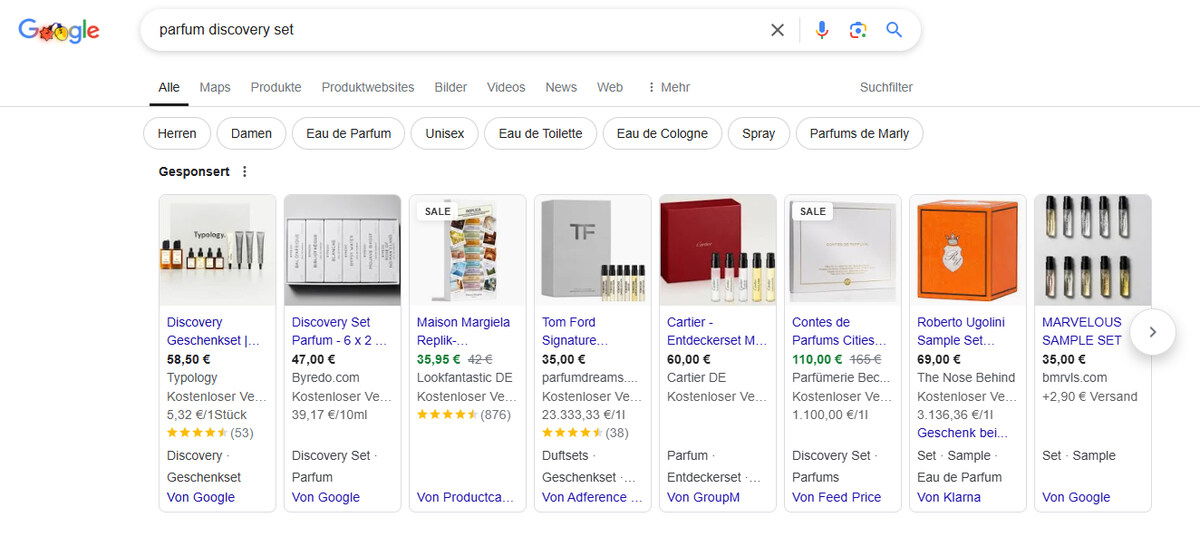Open Typology Discovery Geschenkset product image
Viewport: 1200px width, 537px height.
(217, 250)
